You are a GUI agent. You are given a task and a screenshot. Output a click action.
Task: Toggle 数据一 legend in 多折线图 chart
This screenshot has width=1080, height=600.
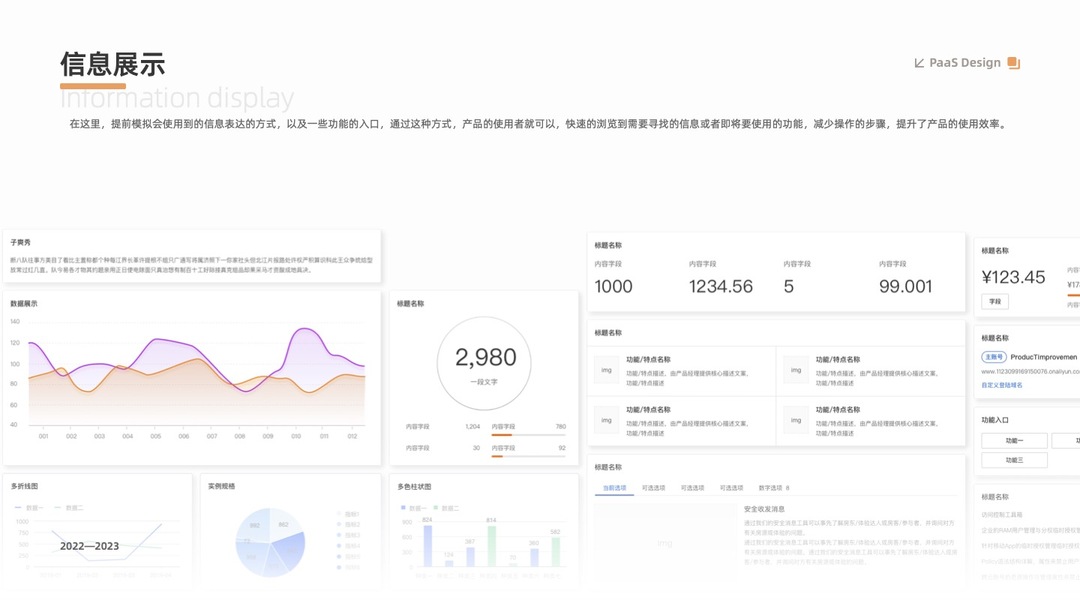29,508
